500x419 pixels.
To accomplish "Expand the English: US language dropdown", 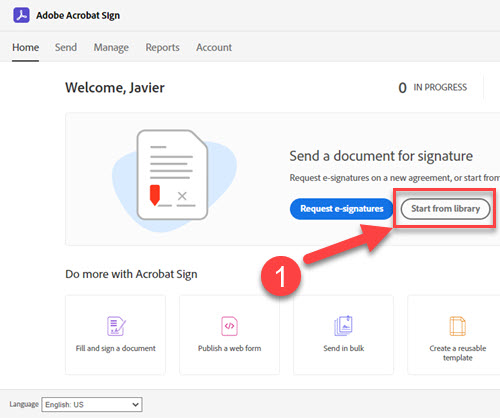I will (x=92, y=404).
